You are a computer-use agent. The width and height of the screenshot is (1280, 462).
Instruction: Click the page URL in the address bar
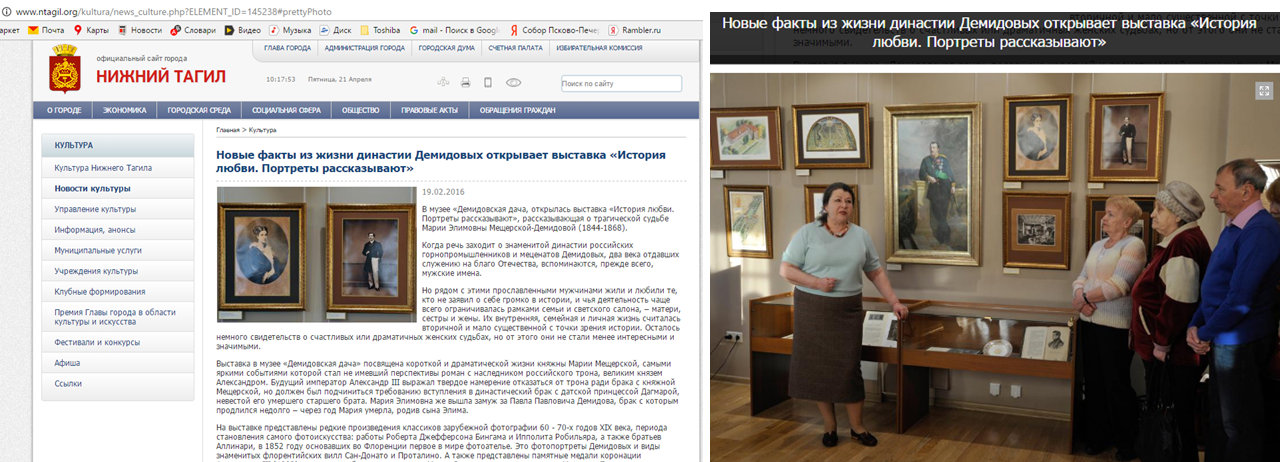[x=175, y=10]
